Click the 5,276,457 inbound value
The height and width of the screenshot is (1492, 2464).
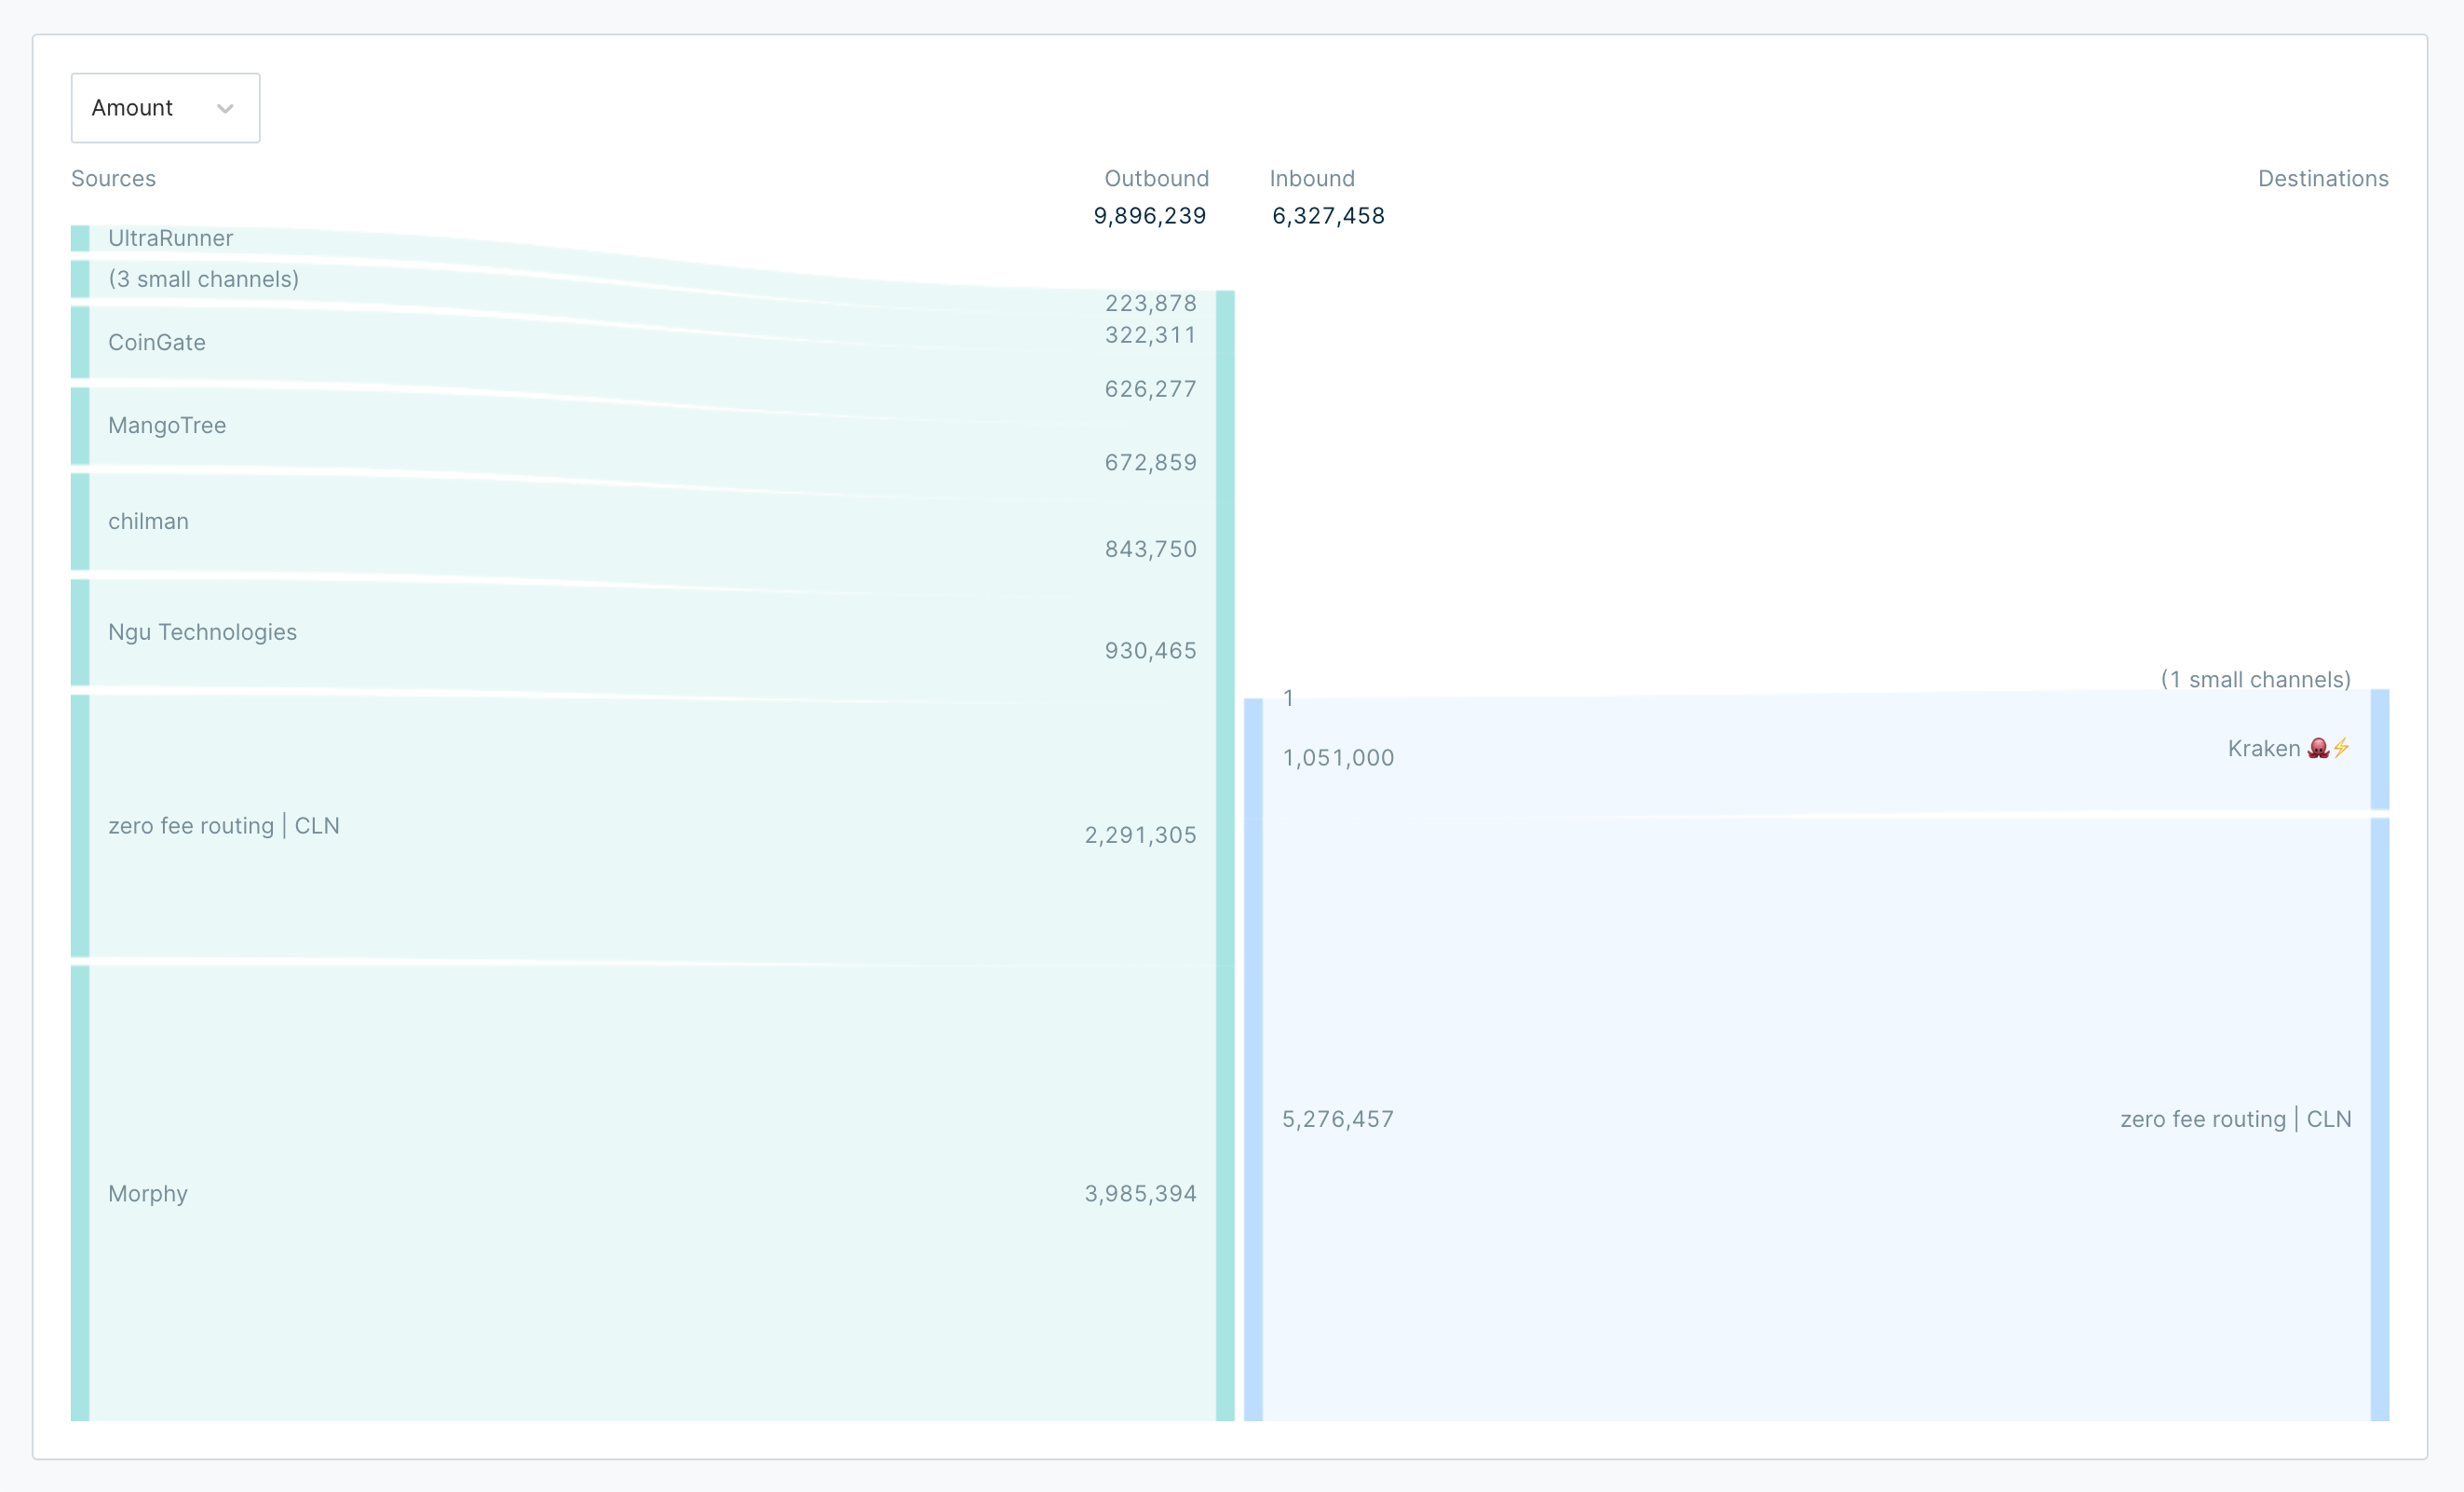click(x=1337, y=1119)
